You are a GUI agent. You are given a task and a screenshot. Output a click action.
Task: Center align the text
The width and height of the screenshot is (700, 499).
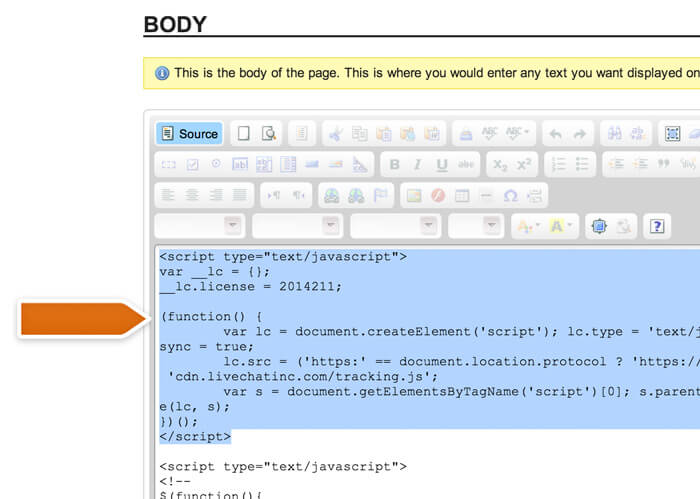coord(192,195)
